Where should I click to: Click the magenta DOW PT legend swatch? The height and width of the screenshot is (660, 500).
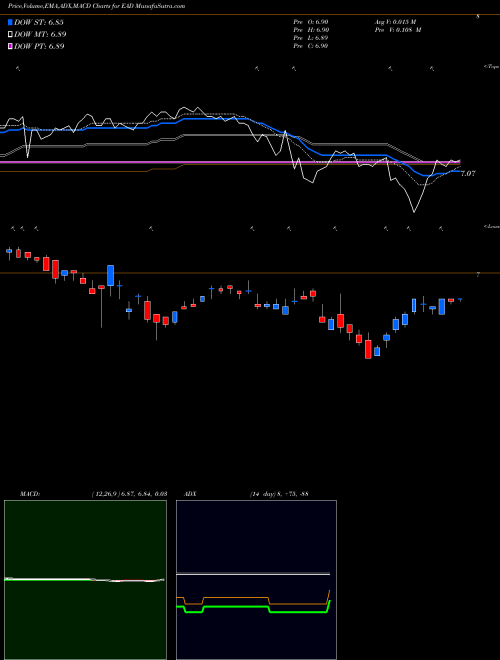[10, 47]
